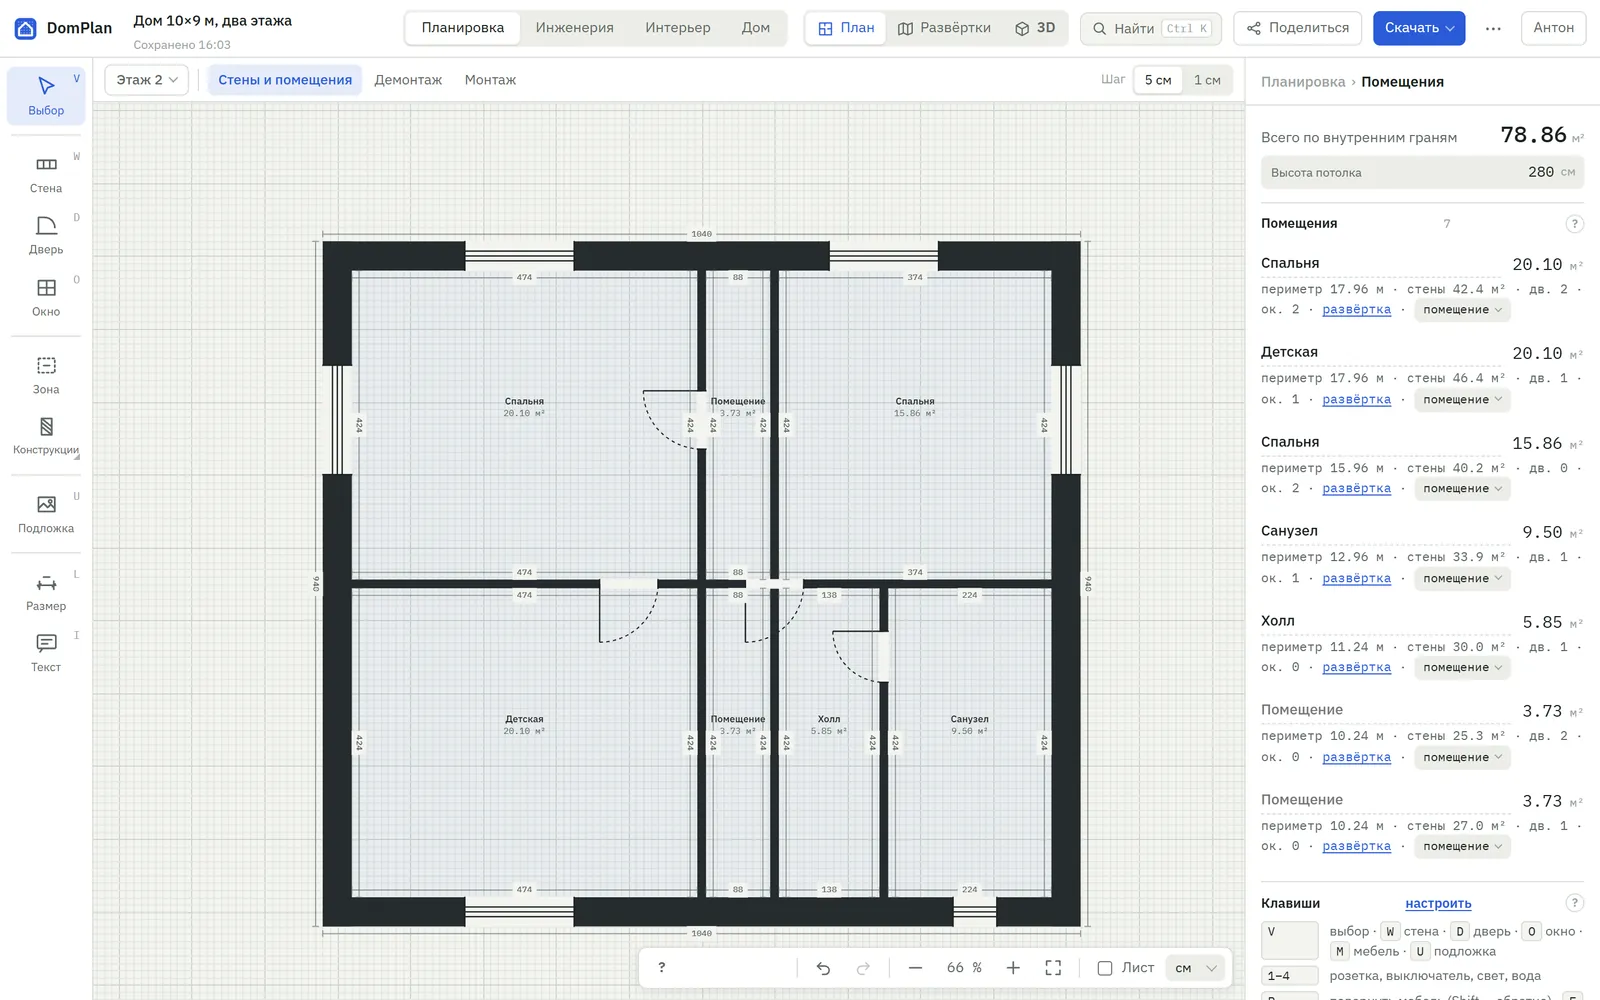Switch to the Инженерия tab

575,28
